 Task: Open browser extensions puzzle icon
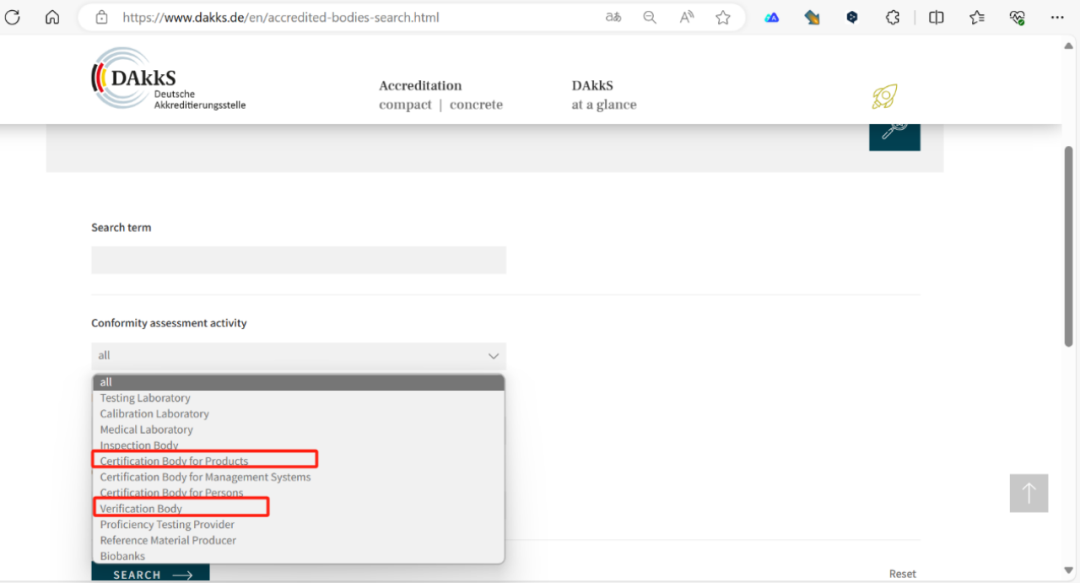(x=893, y=17)
